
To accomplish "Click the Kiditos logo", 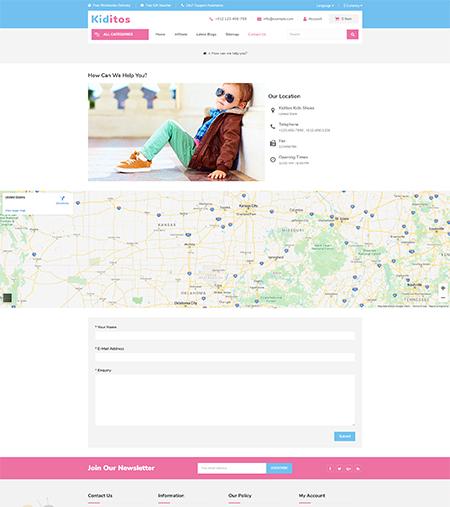I will pyautogui.click(x=111, y=19).
